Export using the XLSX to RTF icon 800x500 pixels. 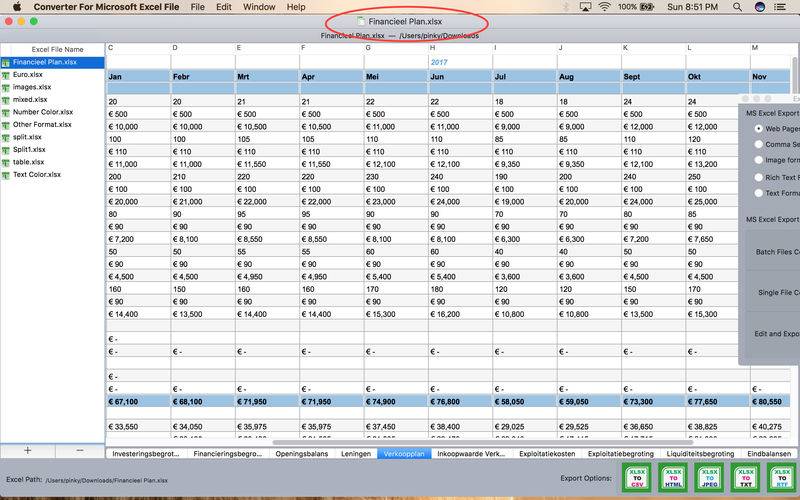(782, 478)
